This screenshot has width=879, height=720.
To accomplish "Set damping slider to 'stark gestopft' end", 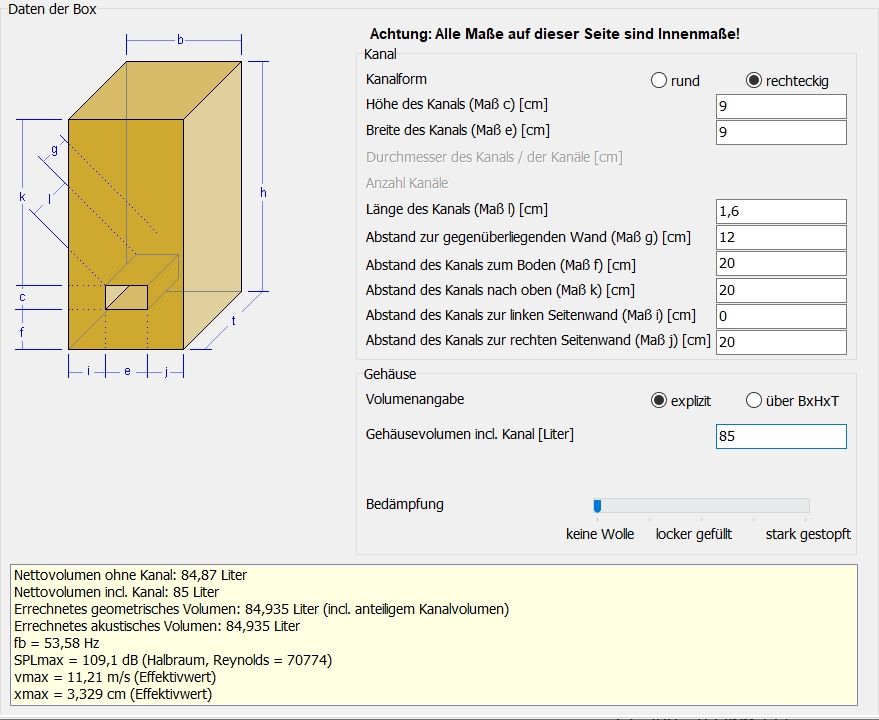I will click(x=806, y=506).
